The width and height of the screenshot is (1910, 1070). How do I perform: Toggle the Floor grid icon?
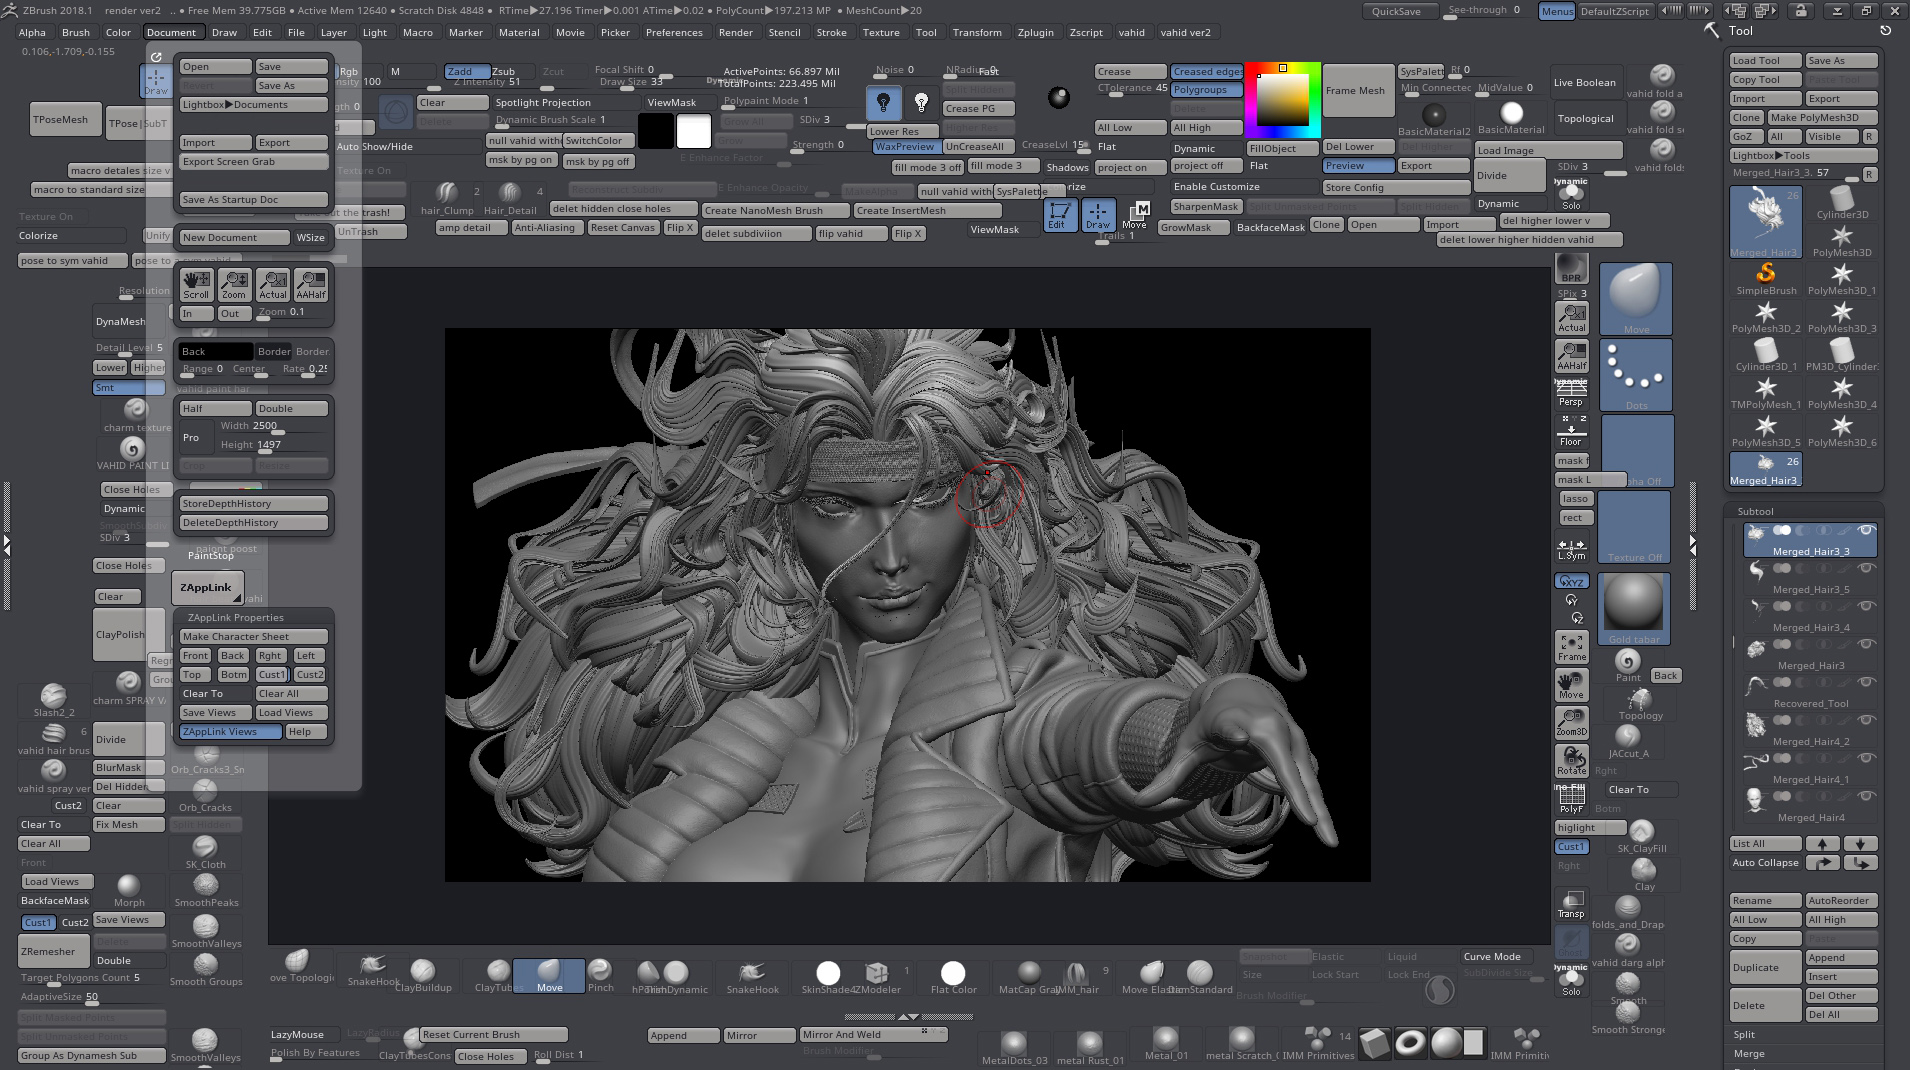tap(1571, 431)
